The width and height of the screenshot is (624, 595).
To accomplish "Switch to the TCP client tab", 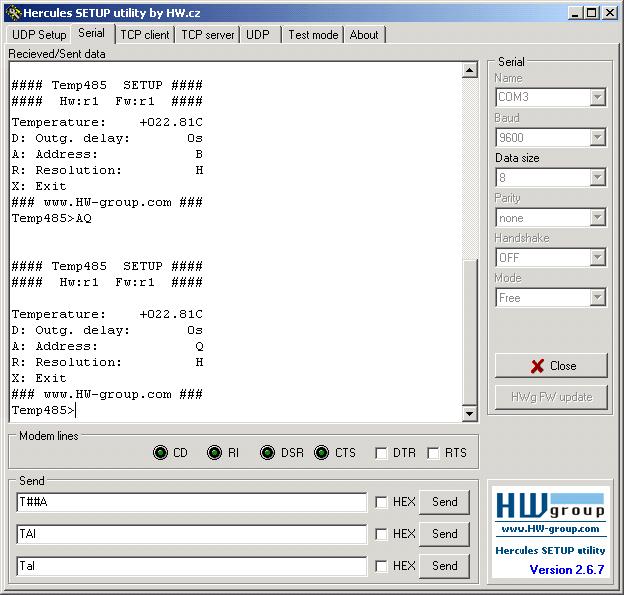I will pos(145,35).
